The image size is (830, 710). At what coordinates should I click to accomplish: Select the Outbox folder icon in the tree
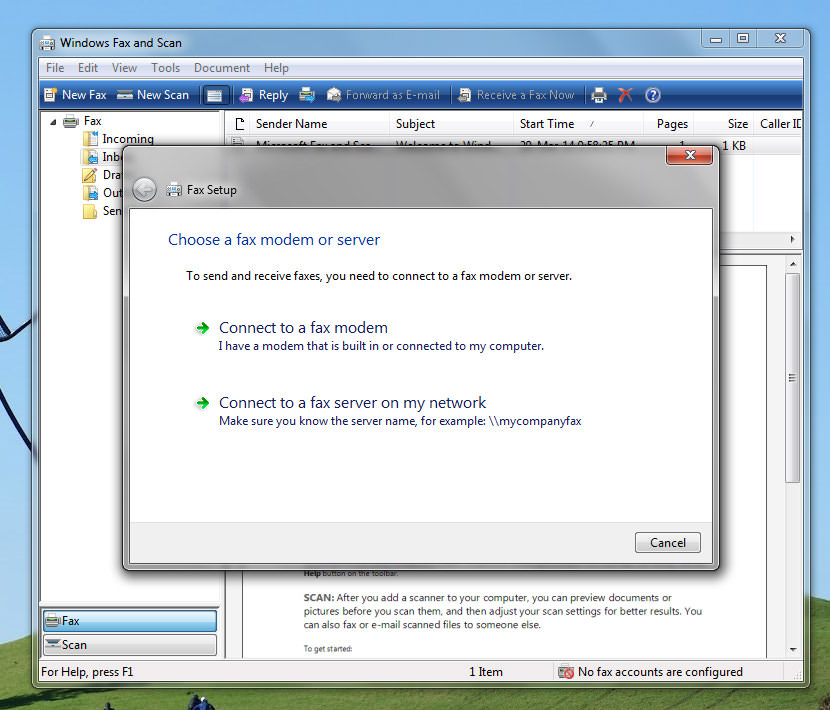coord(91,193)
